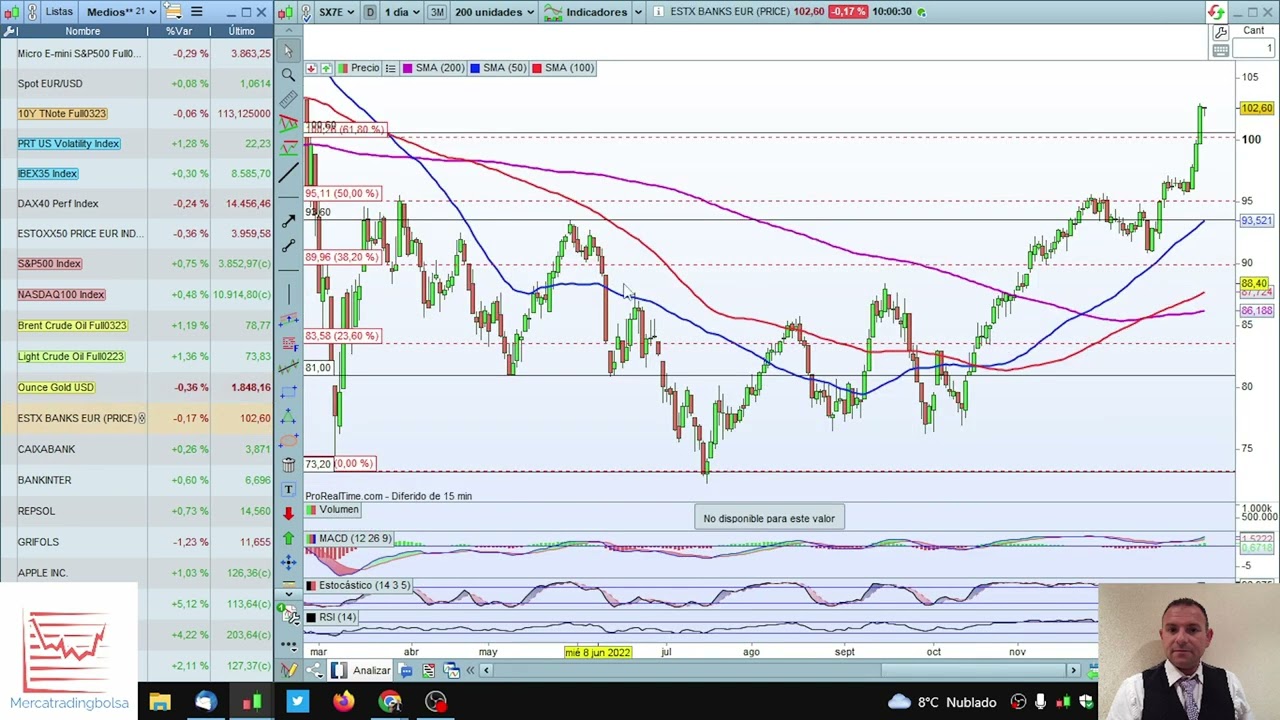The width and height of the screenshot is (1280, 720).
Task: Click the info icon beside ESTX BANKS title
Action: [658, 12]
